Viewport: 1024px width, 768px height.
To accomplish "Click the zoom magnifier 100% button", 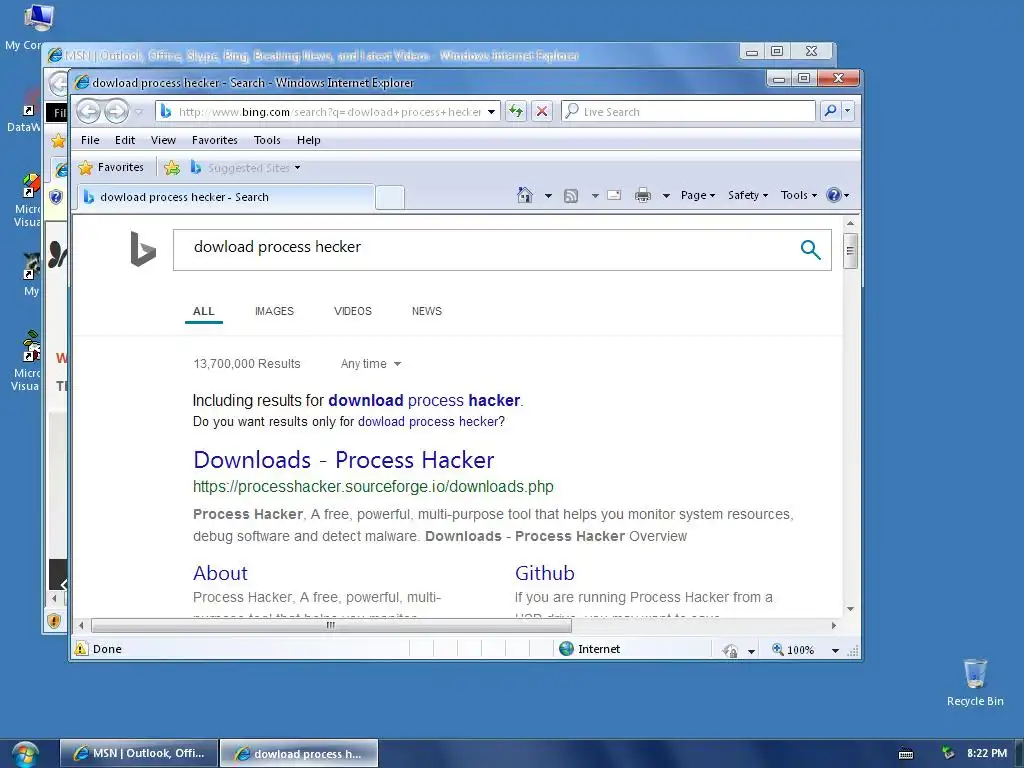I will point(793,650).
